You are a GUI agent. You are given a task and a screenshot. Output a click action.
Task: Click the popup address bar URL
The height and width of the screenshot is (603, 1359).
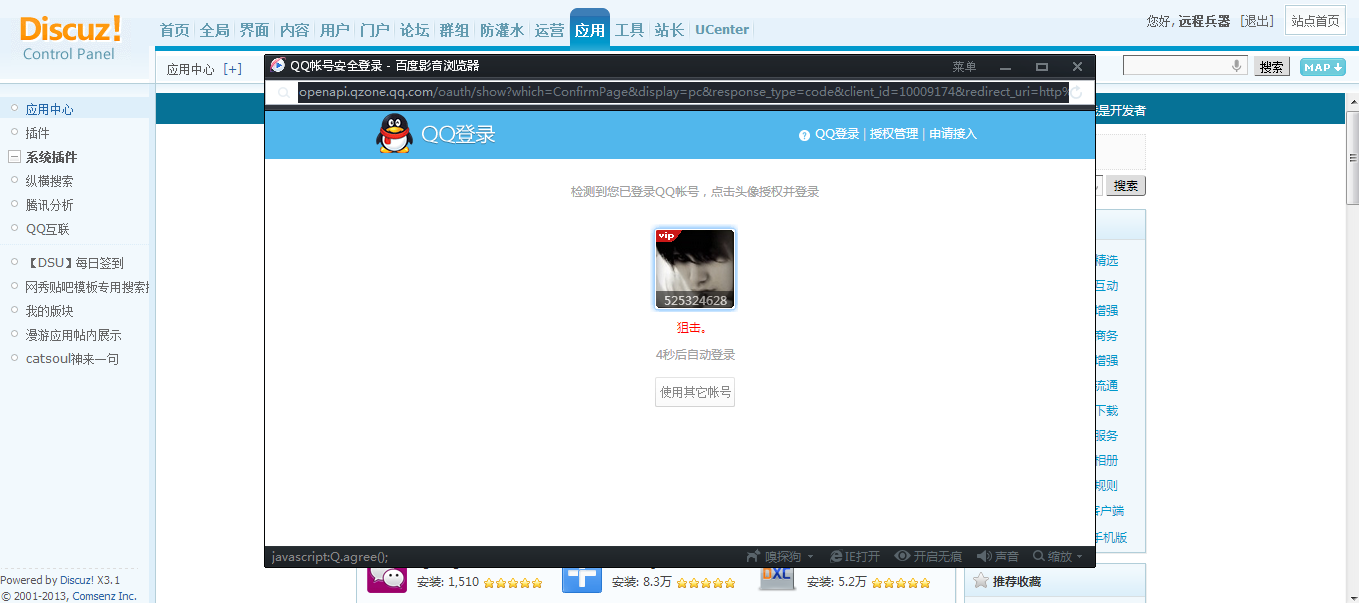point(683,92)
